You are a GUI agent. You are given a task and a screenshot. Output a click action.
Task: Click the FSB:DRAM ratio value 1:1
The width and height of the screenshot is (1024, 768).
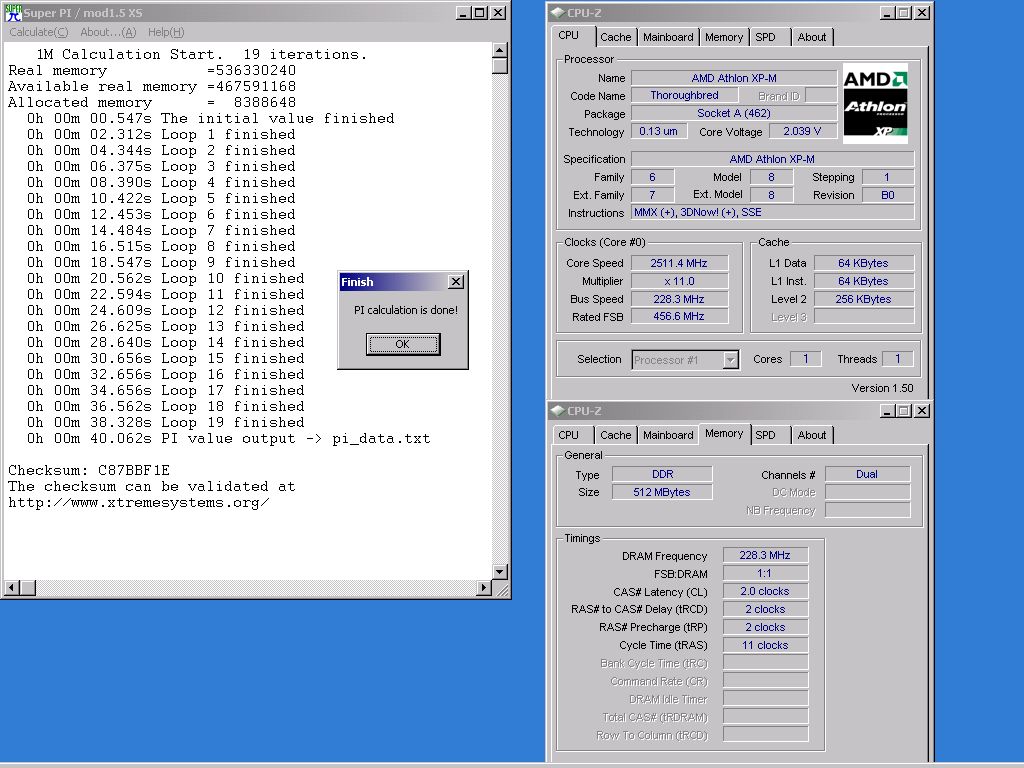click(765, 573)
